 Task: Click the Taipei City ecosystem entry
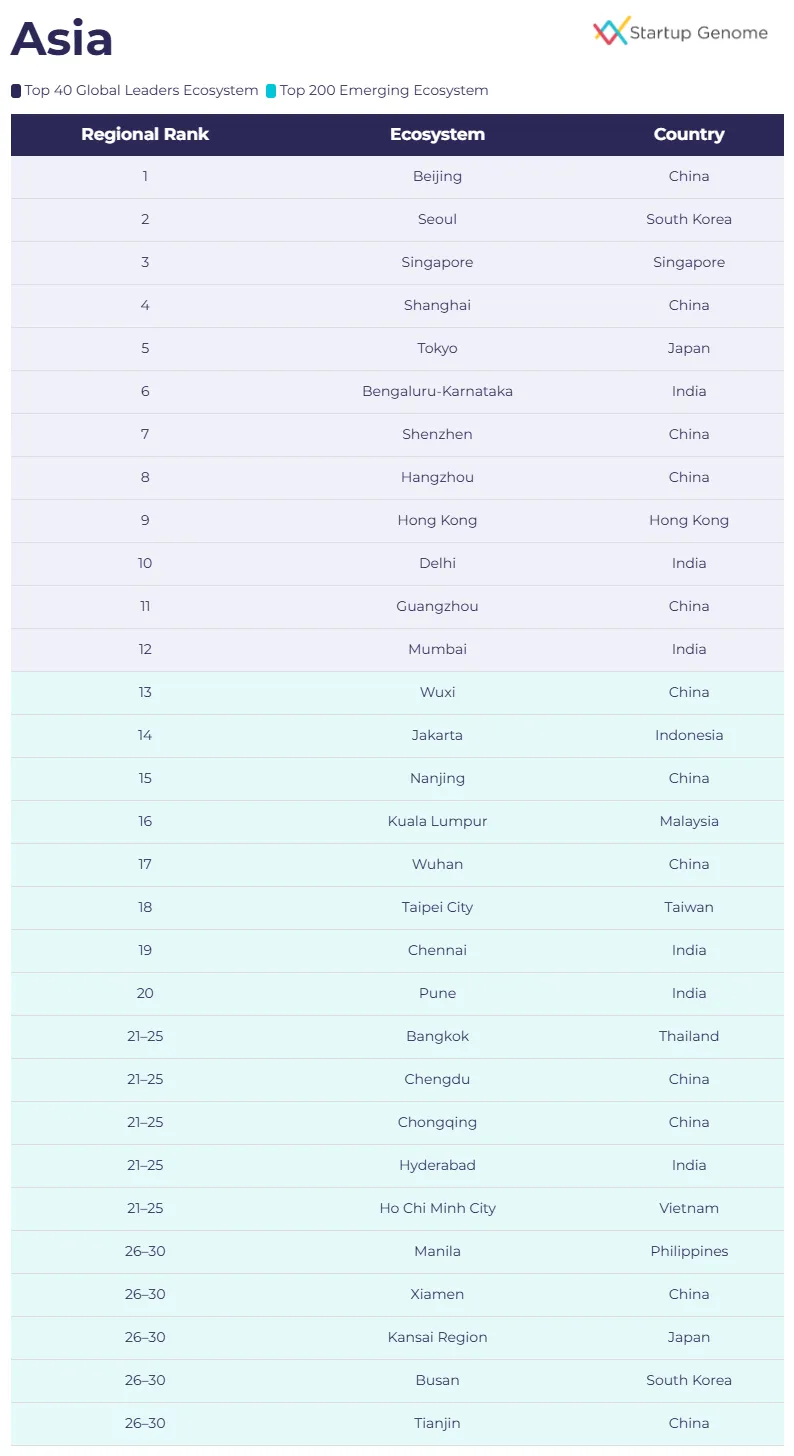[437, 908]
